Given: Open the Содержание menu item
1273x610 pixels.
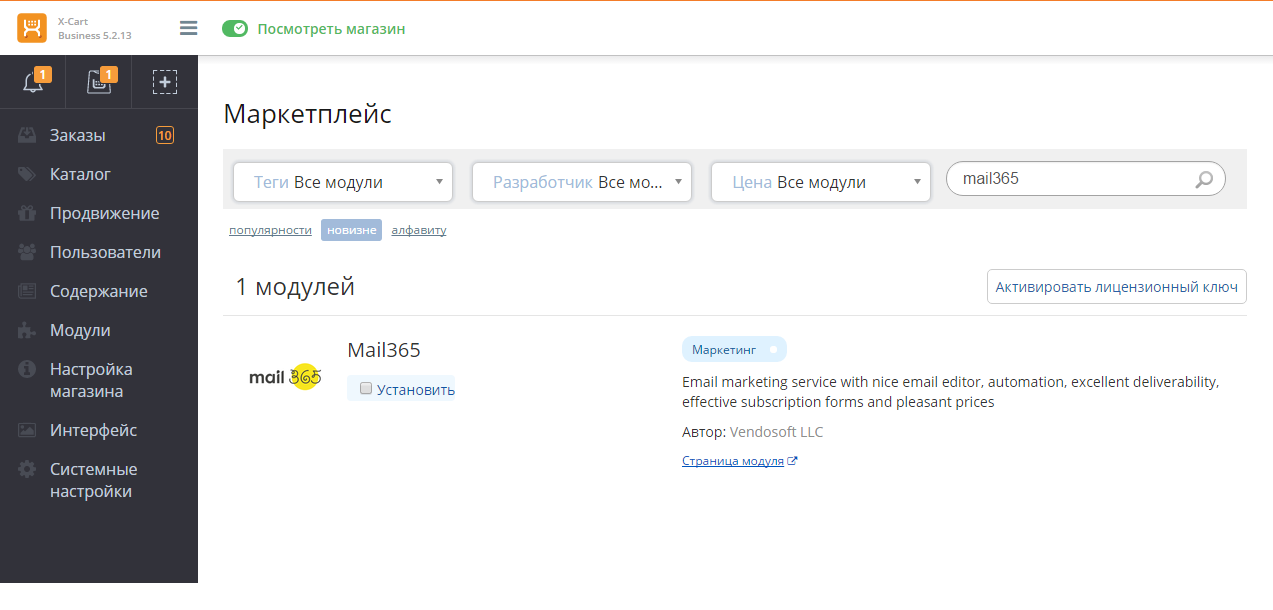Looking at the screenshot, I should point(99,291).
